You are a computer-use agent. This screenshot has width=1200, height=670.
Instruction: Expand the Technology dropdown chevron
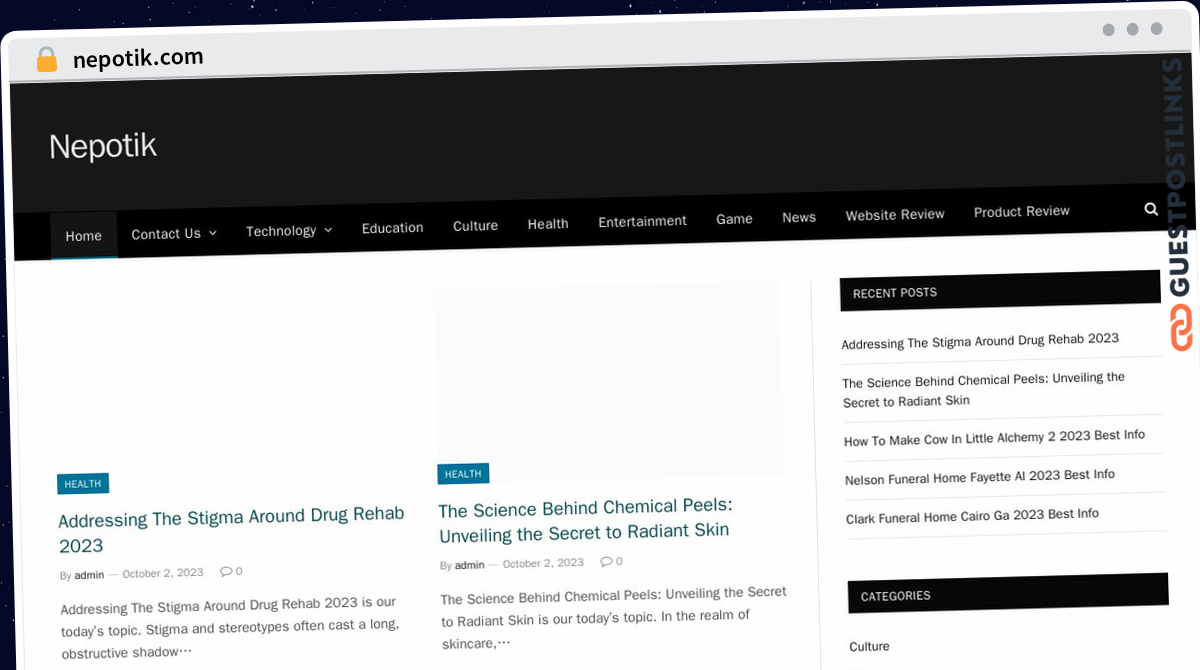point(328,230)
